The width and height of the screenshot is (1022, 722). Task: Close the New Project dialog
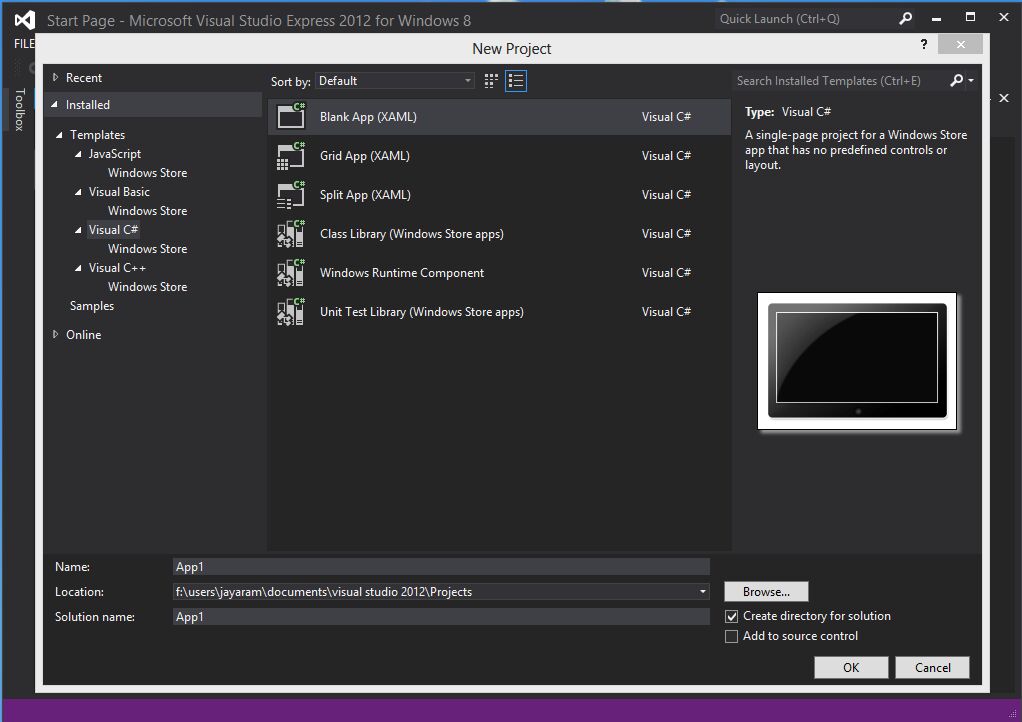[x=960, y=44]
